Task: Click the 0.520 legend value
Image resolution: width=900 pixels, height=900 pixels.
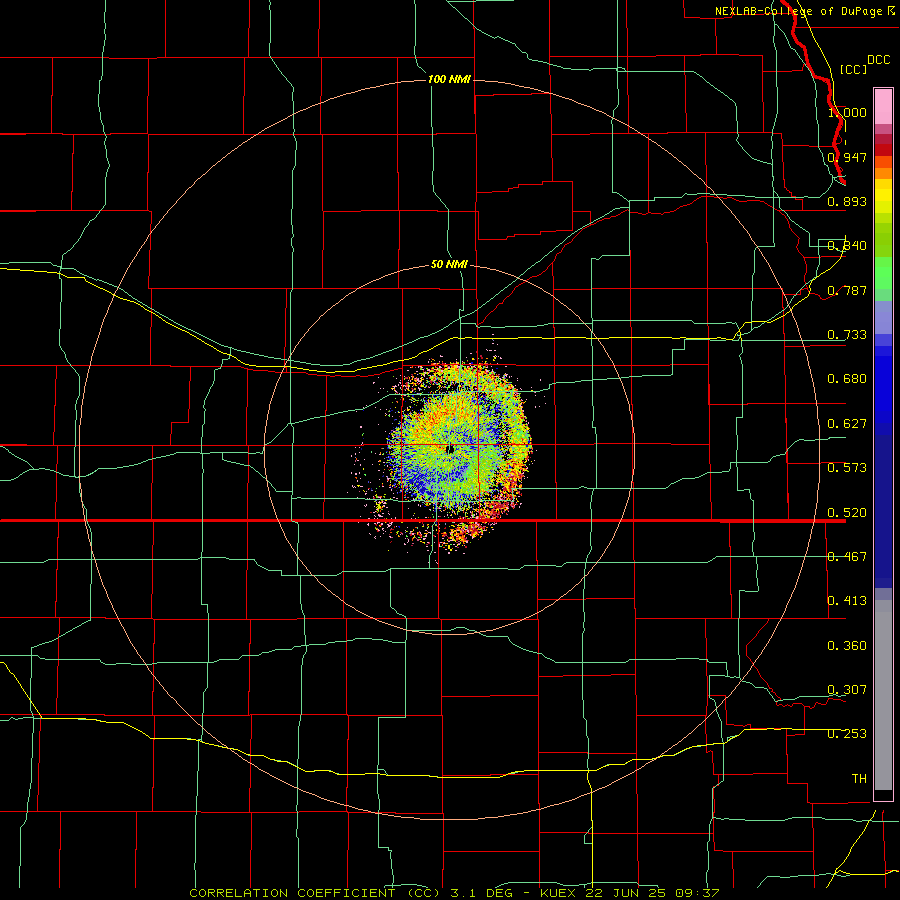Action: point(847,513)
